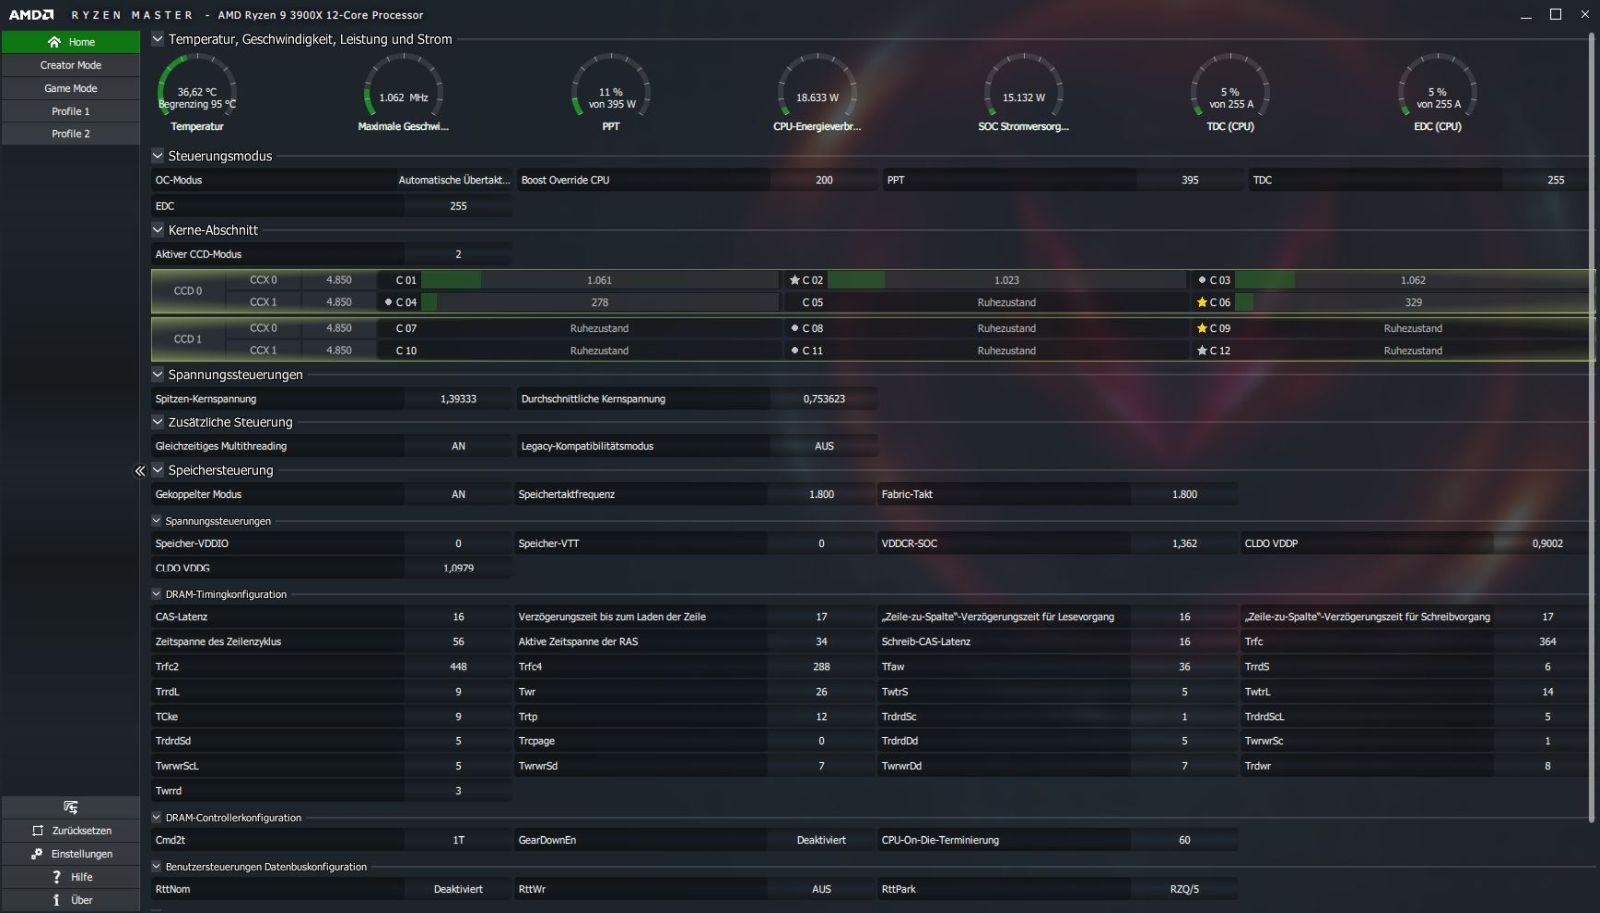This screenshot has height=913, width=1600.
Task: Click the Home house icon in sidebar
Action: pyautogui.click(x=54, y=42)
